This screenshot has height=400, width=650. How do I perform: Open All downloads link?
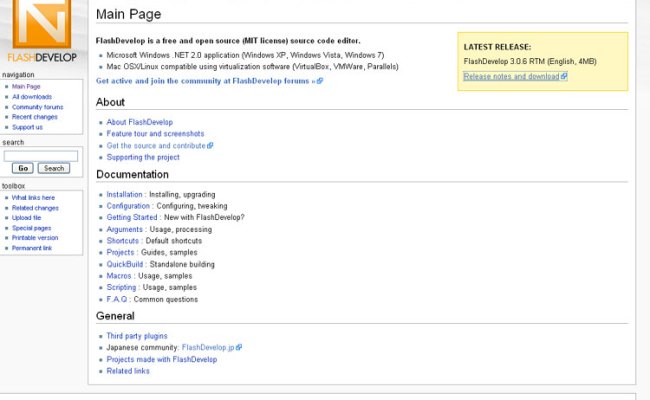pos(32,97)
